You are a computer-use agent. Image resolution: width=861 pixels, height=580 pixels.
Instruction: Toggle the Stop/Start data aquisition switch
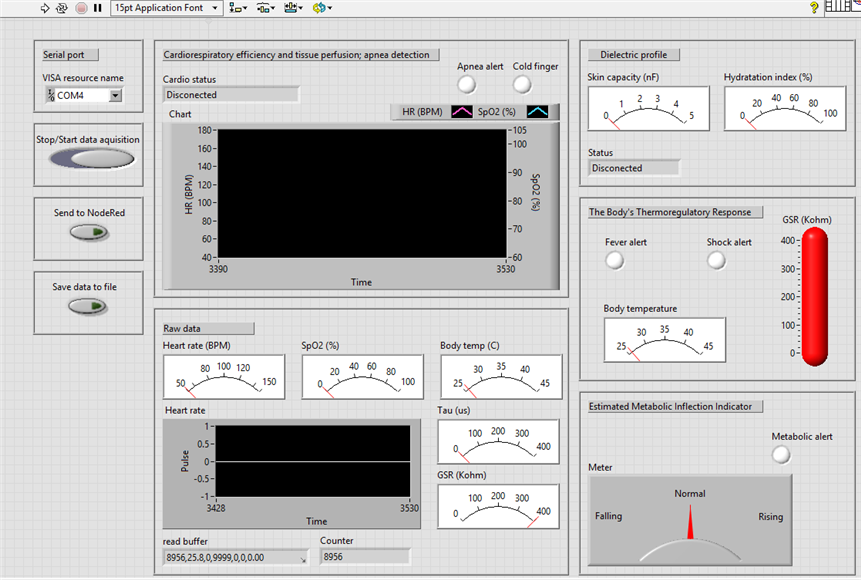(92, 159)
